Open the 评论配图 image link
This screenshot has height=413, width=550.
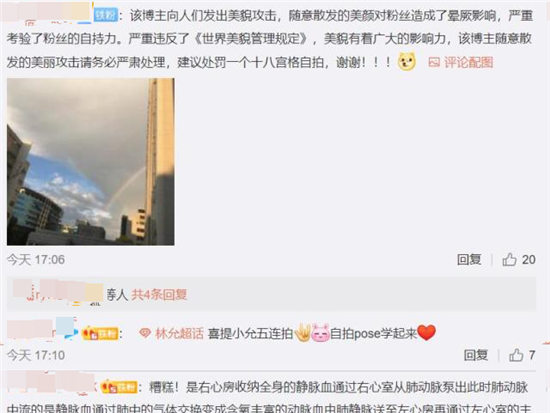(469, 62)
